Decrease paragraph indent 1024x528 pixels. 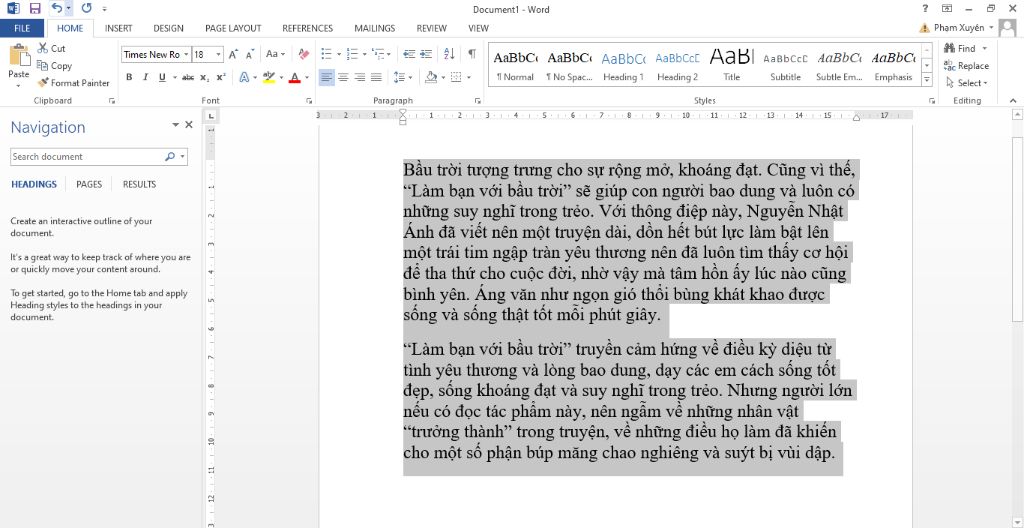tap(409, 54)
